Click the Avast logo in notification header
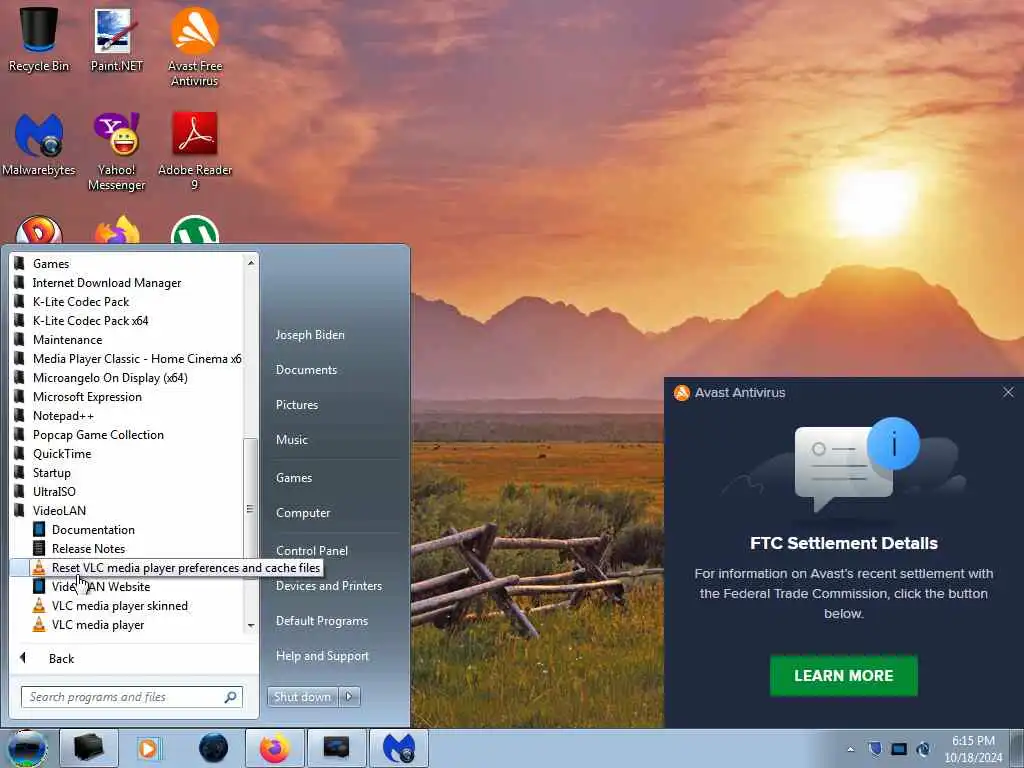The image size is (1024, 768). click(682, 392)
